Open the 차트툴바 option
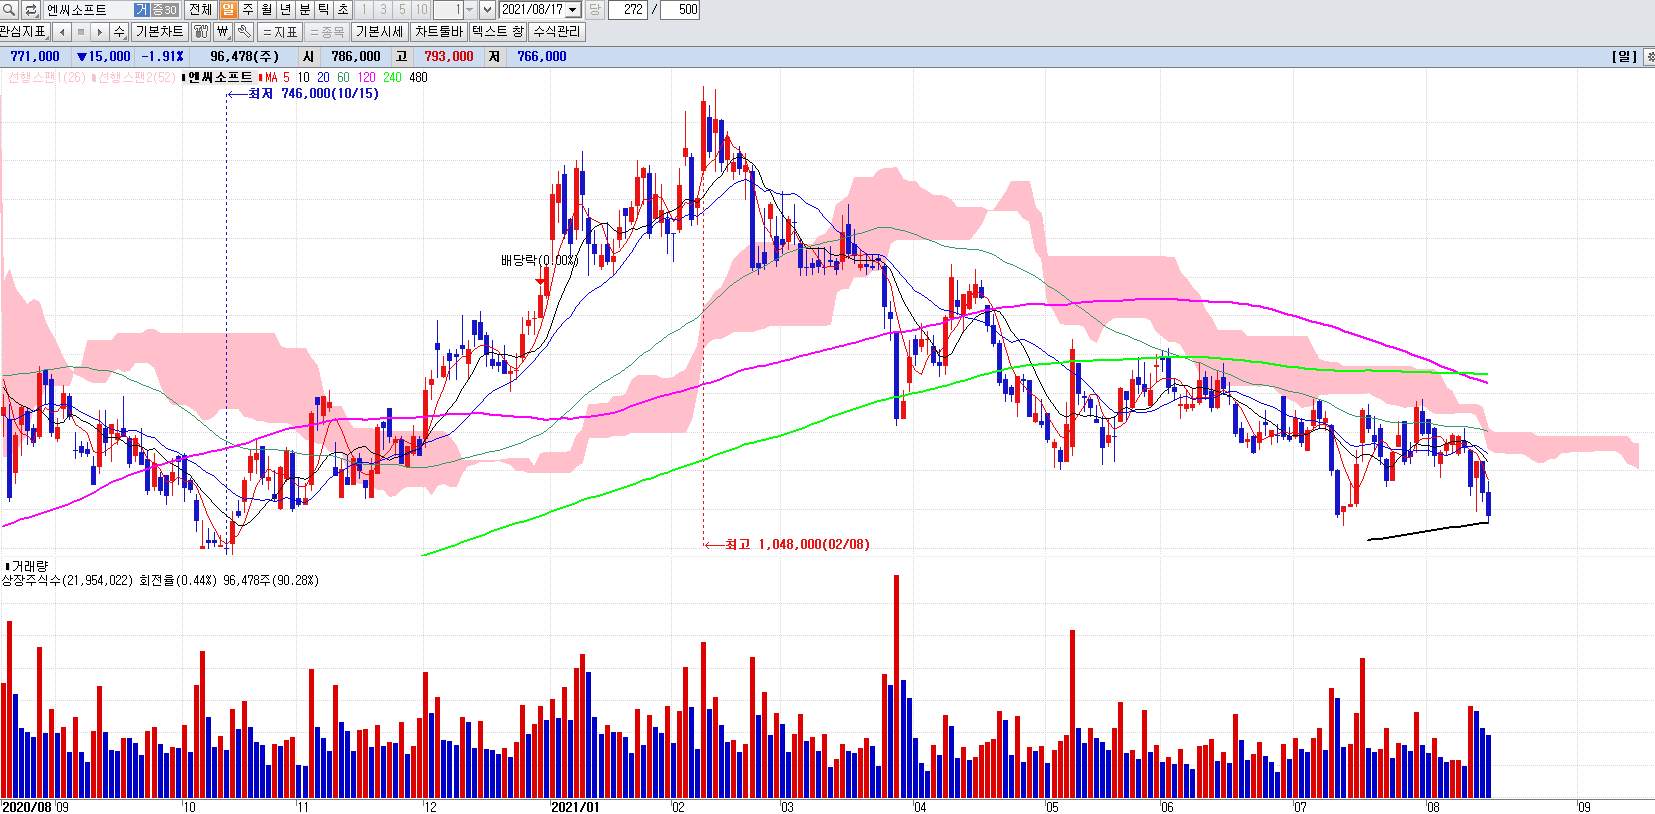The image size is (1655, 814). 439,32
